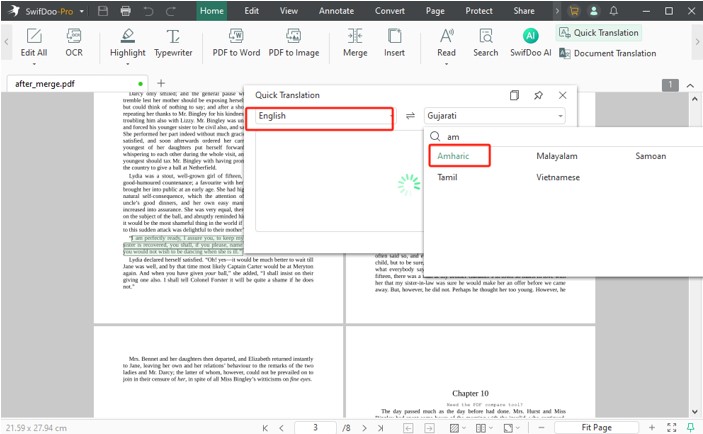This screenshot has width=703, height=434.
Task: Click the Save icon in title bar
Action: coord(103,11)
